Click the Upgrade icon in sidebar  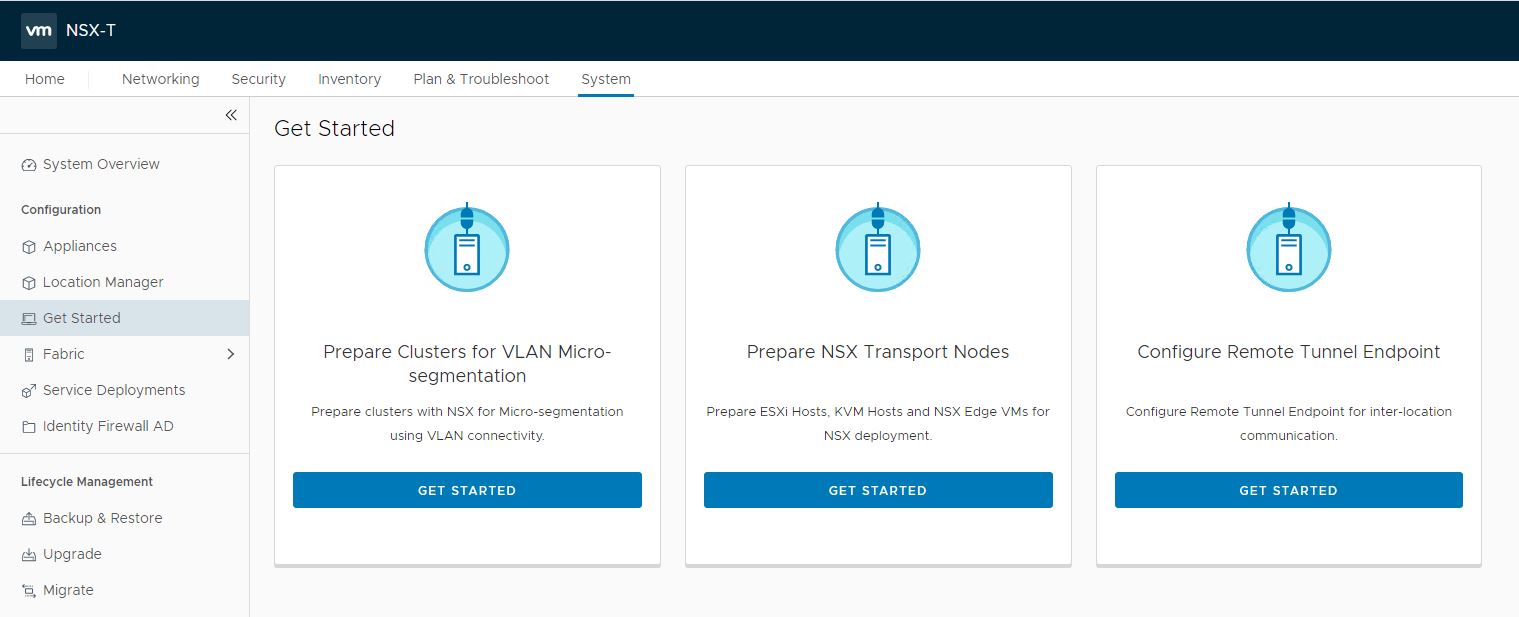point(29,555)
